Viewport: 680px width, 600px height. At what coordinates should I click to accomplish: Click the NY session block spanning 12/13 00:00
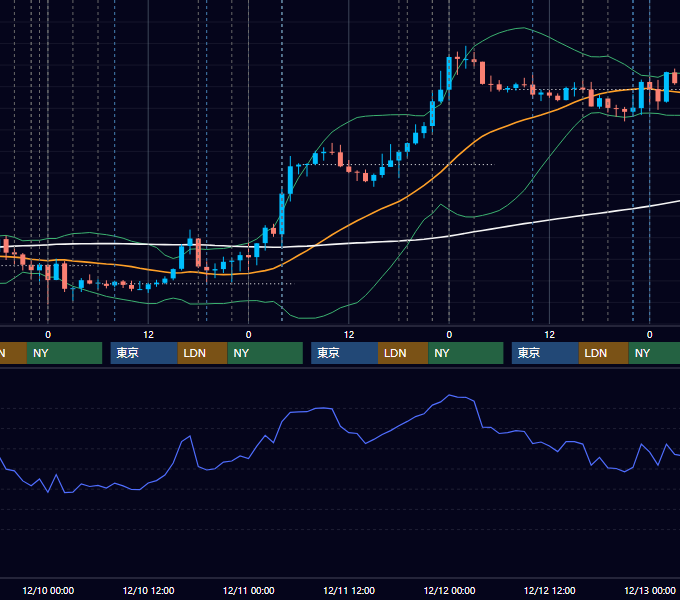click(x=654, y=353)
